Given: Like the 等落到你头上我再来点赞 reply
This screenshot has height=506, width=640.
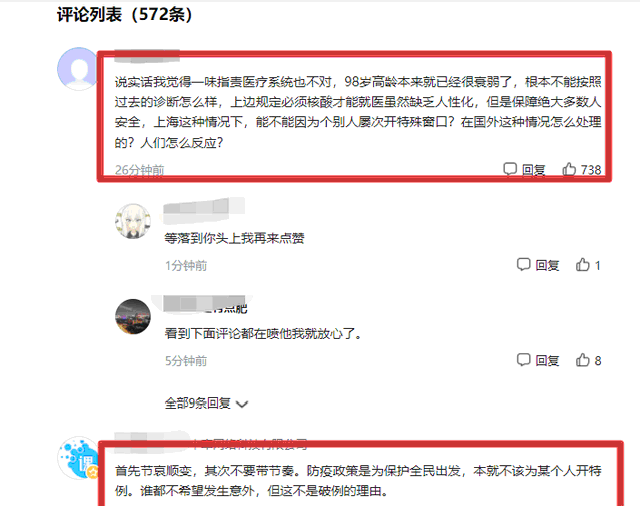Looking at the screenshot, I should 582,265.
